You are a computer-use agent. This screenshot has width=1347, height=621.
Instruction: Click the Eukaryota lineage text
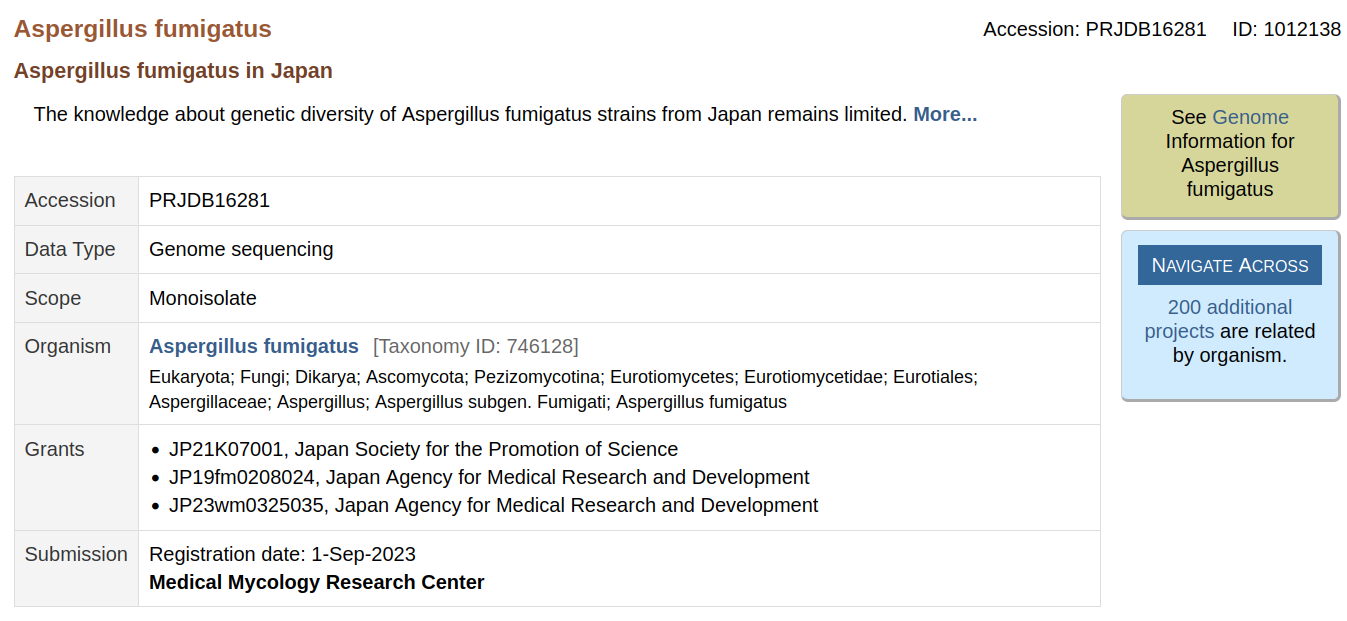(190, 377)
